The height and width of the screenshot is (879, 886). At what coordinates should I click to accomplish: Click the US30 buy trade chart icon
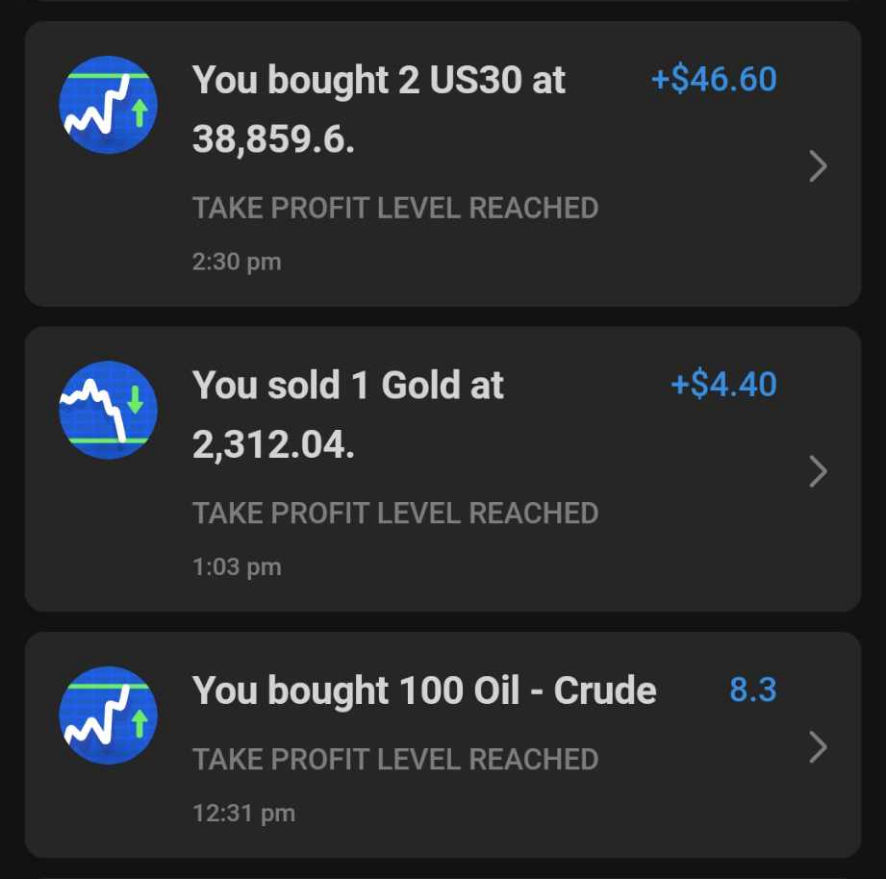108,105
